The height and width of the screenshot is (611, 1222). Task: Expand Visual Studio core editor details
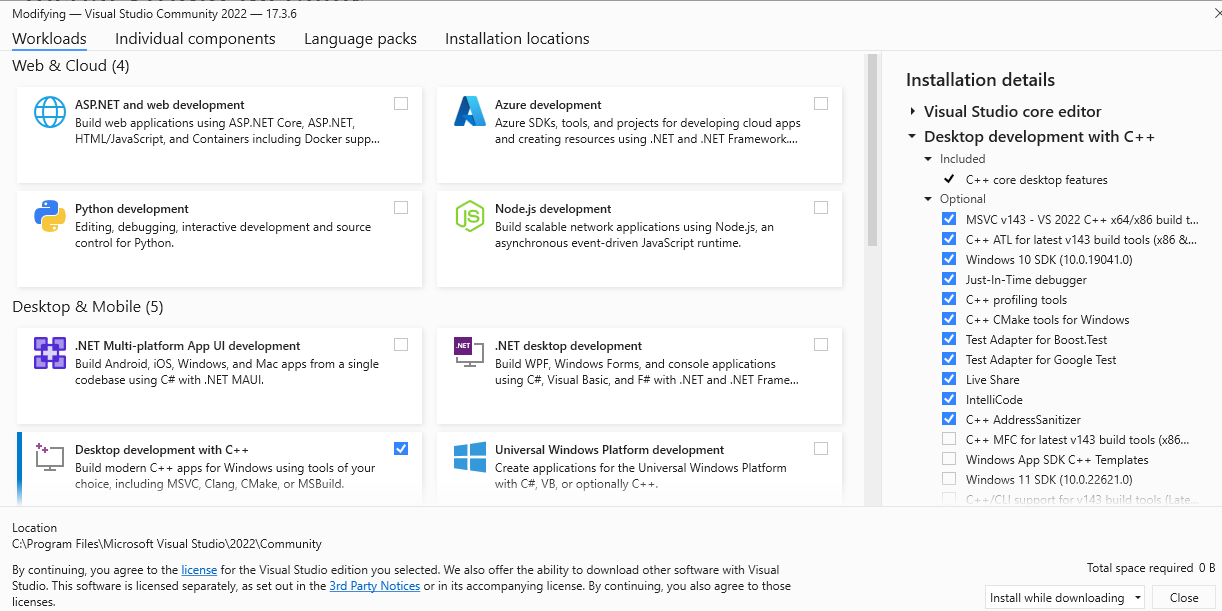(x=913, y=112)
